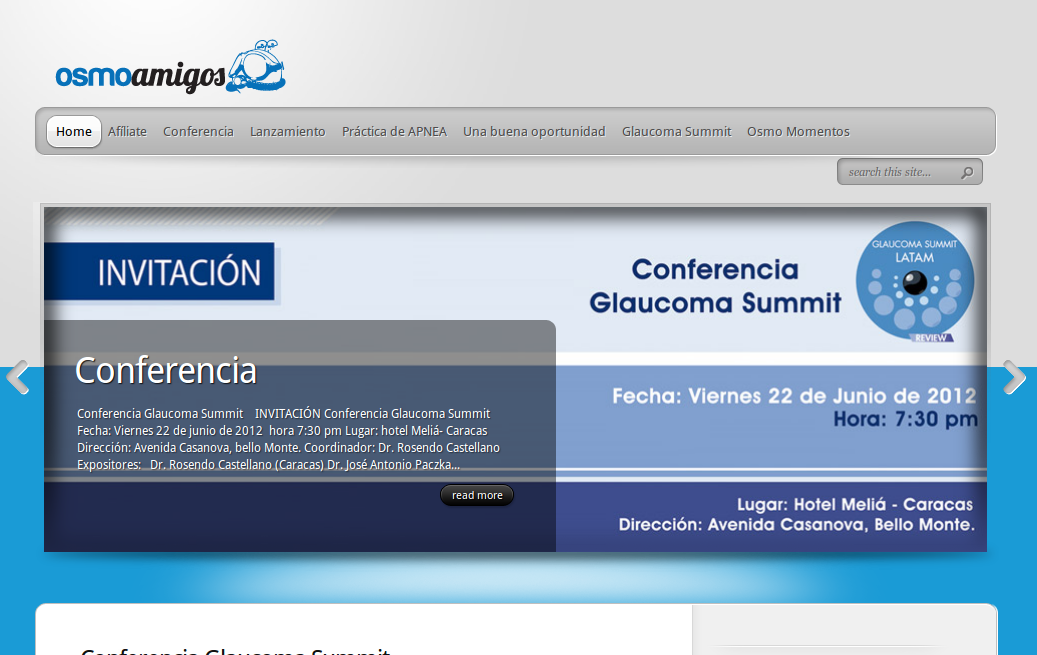This screenshot has width=1037, height=655.
Task: Click the Conferencia slide title
Action: [165, 371]
